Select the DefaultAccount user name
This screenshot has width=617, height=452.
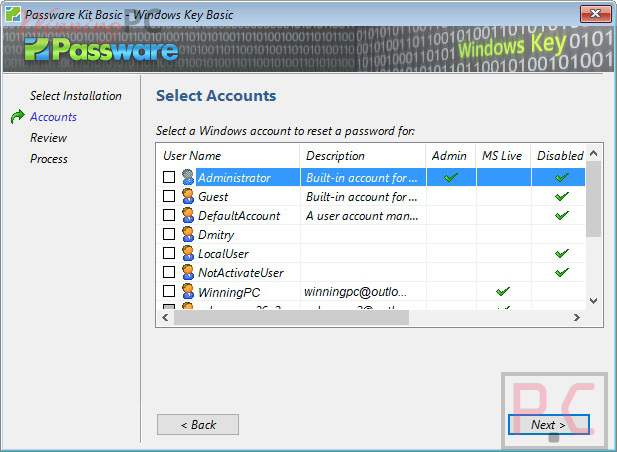click(239, 216)
